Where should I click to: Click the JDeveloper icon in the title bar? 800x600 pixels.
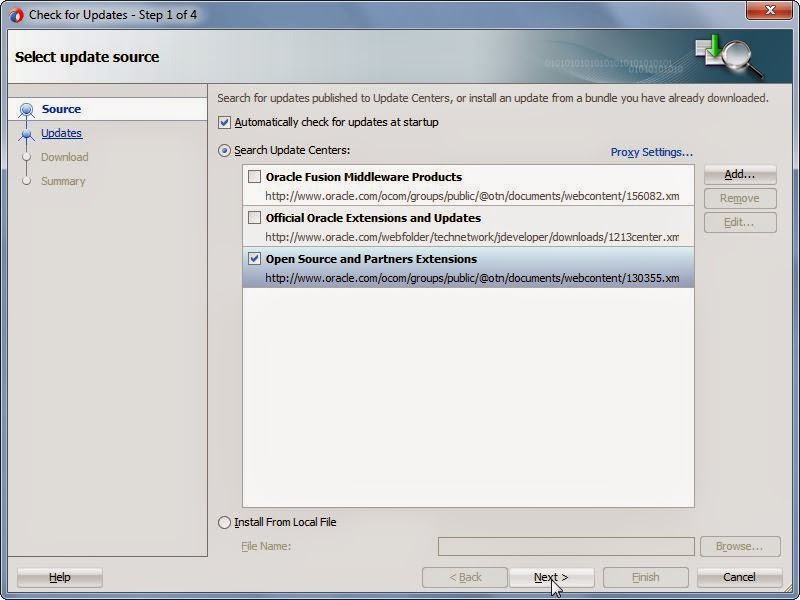(x=16, y=15)
